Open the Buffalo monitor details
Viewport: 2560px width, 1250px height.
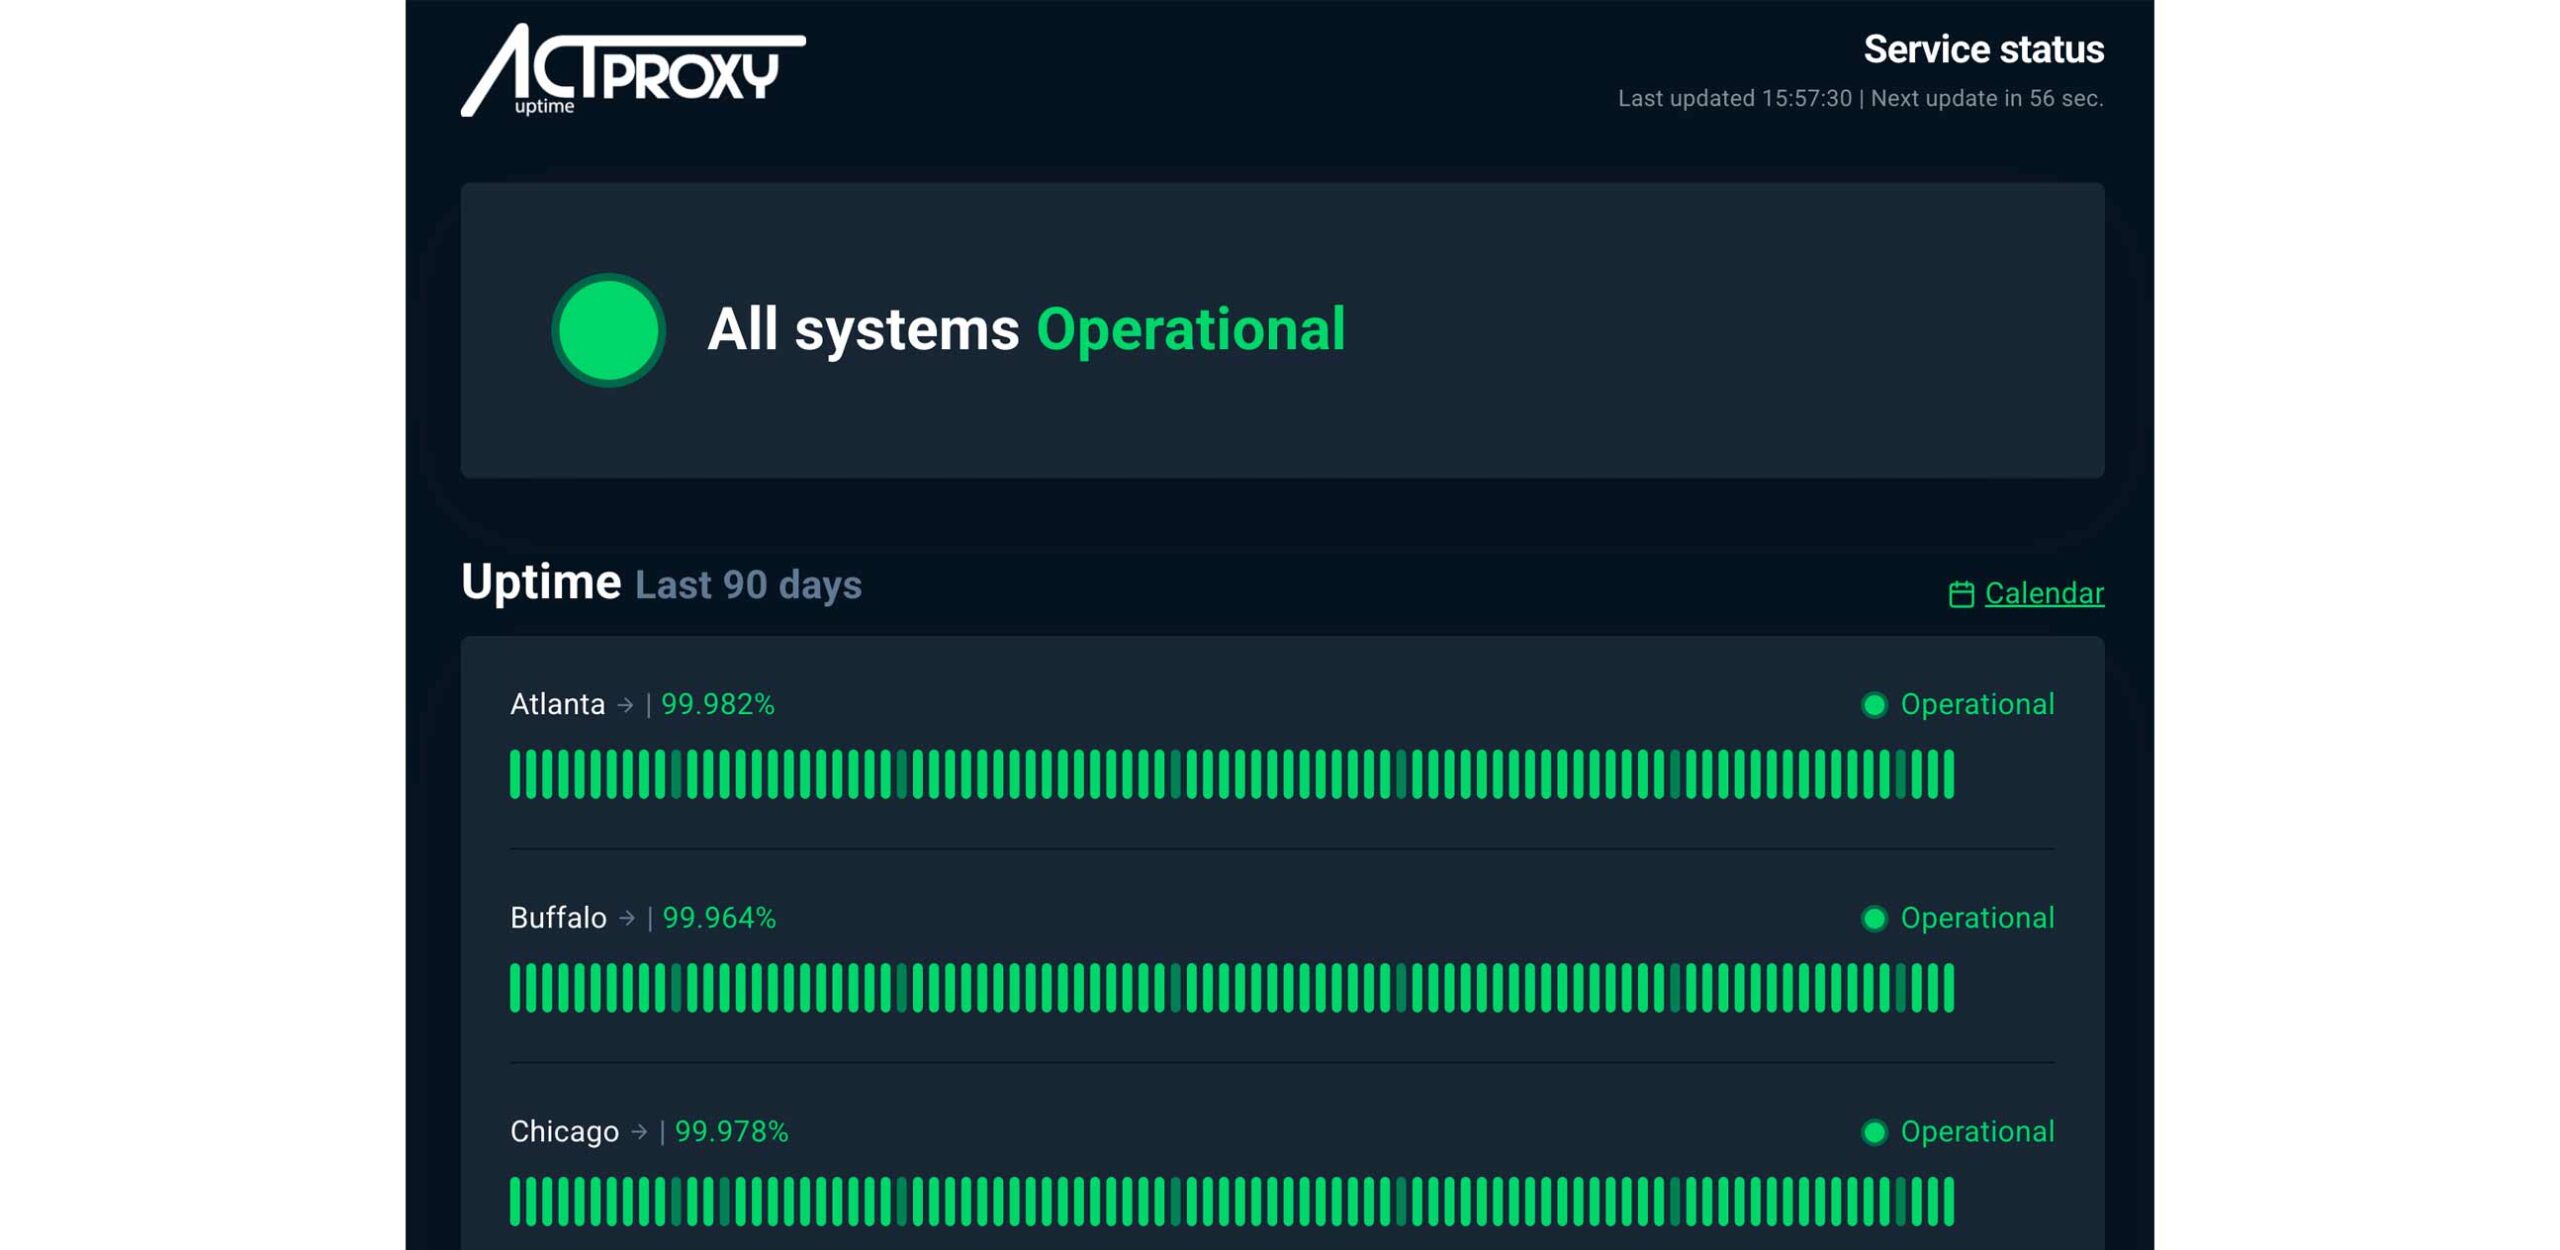pos(558,918)
